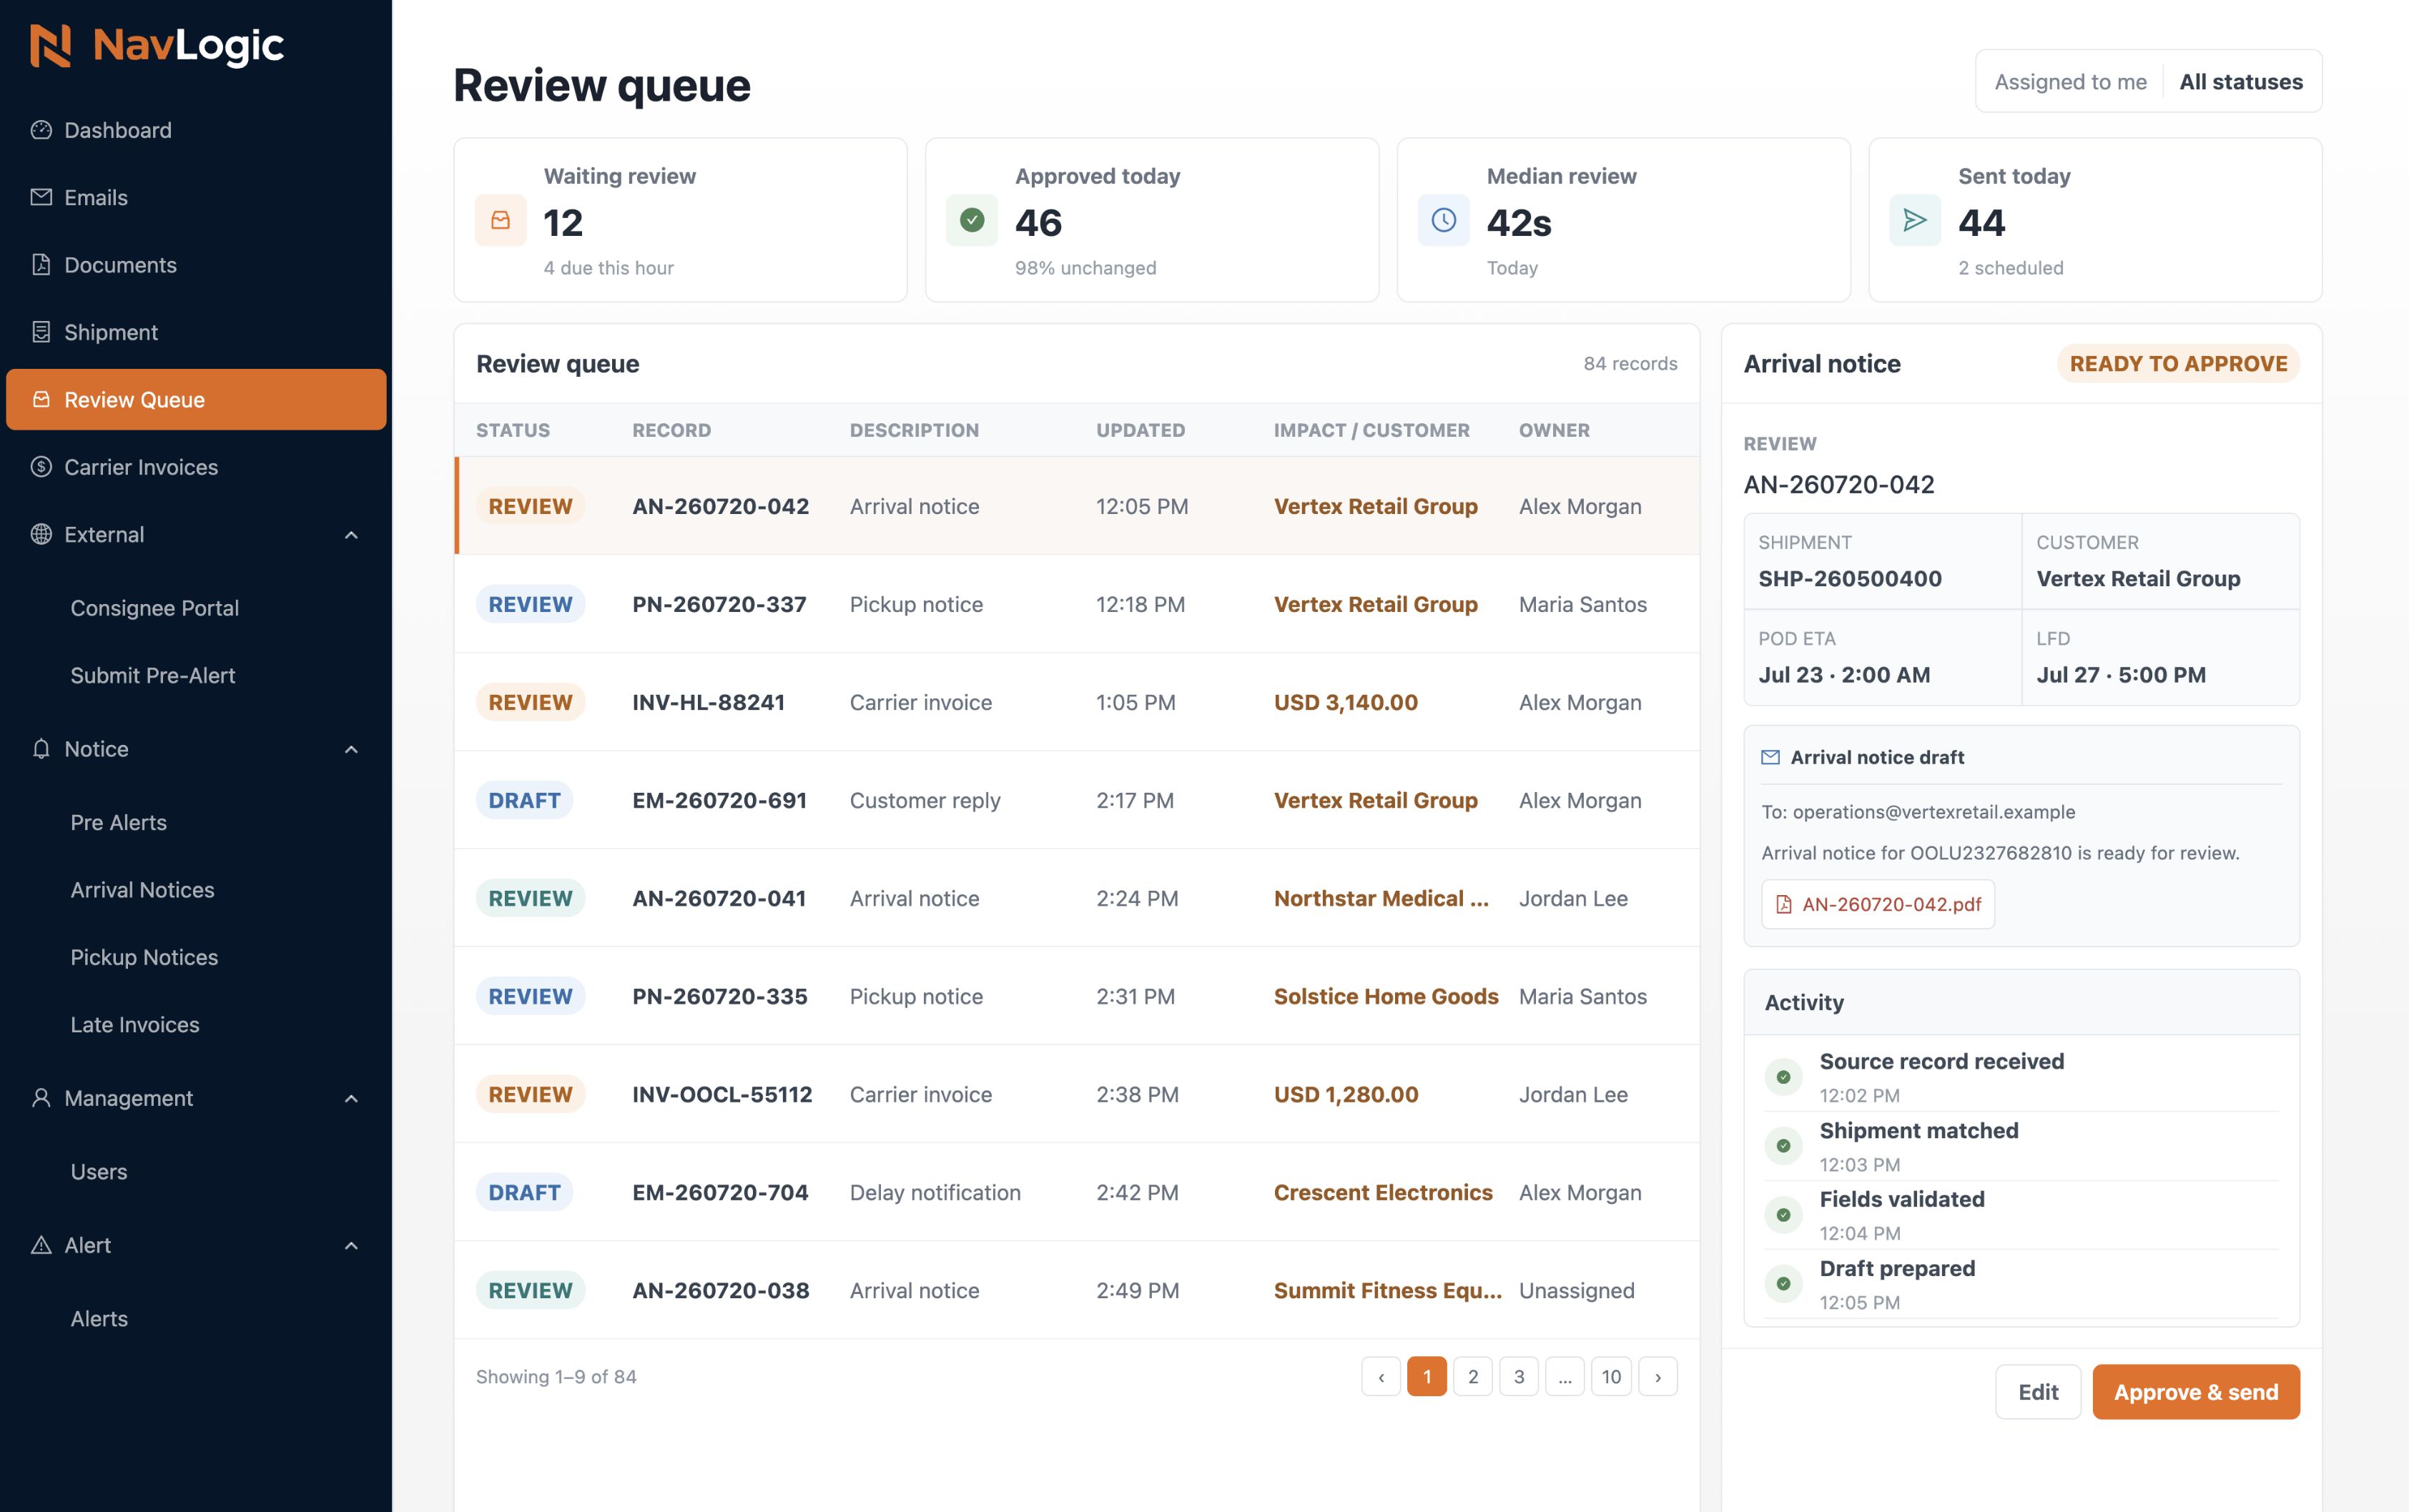This screenshot has height=1512, width=2409.
Task: Click the Sent today paper-plane icon
Action: click(1915, 220)
